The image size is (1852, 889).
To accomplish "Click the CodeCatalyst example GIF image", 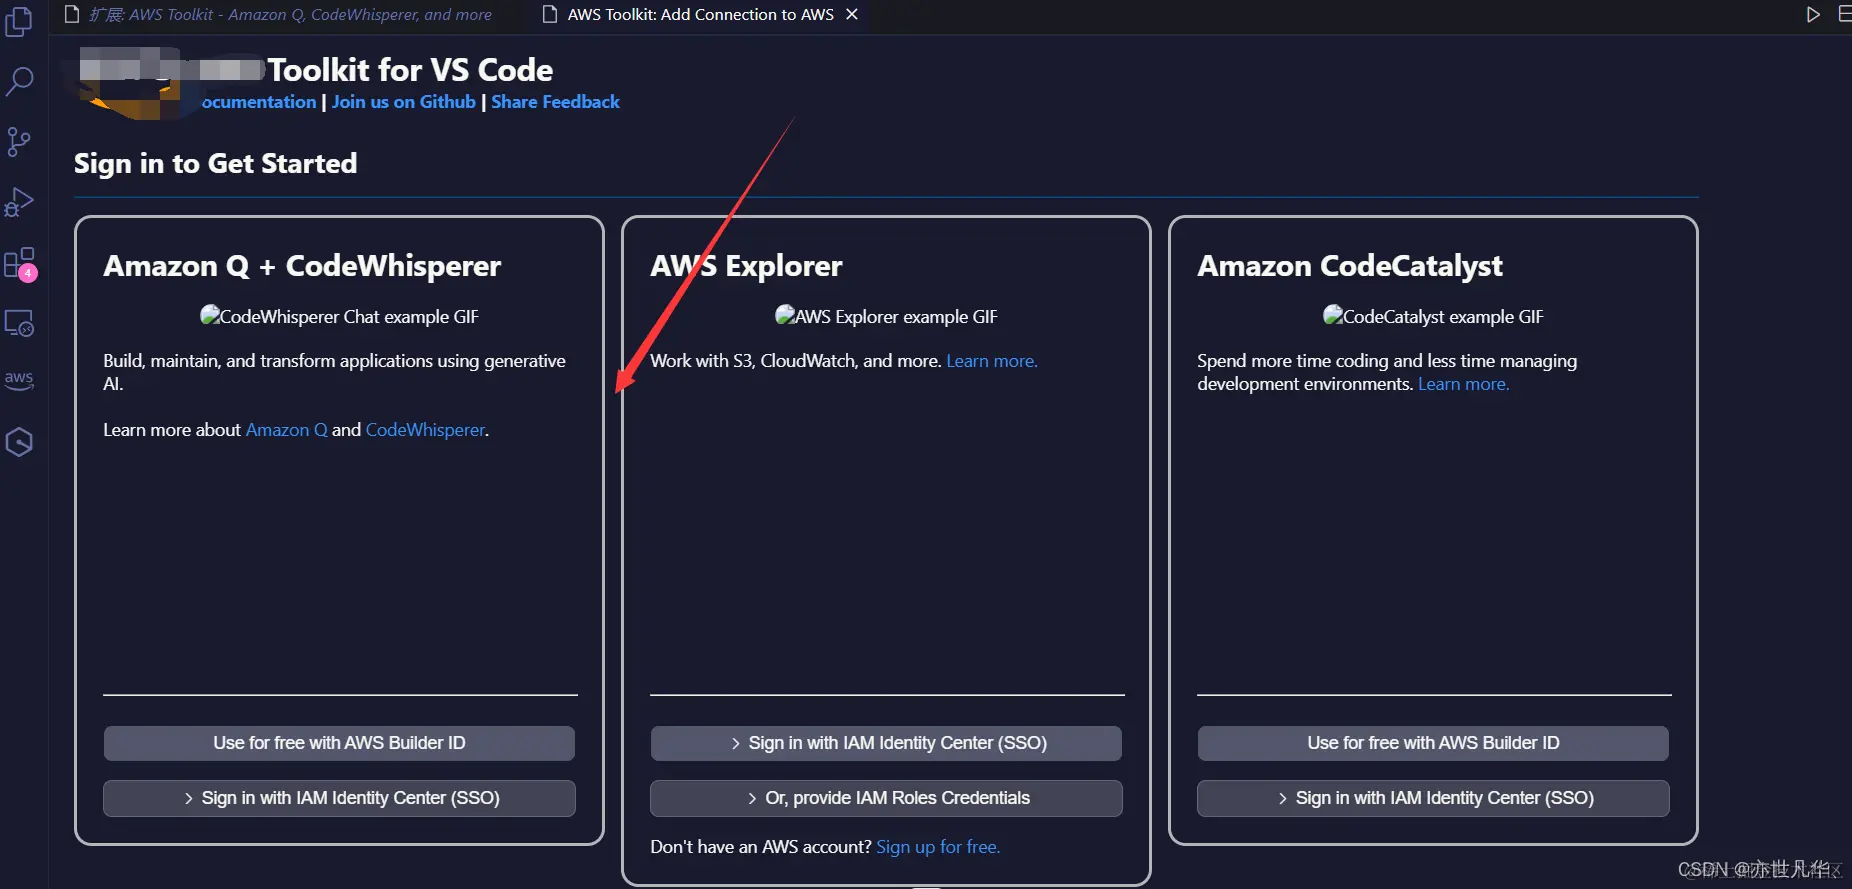I will click(1433, 316).
